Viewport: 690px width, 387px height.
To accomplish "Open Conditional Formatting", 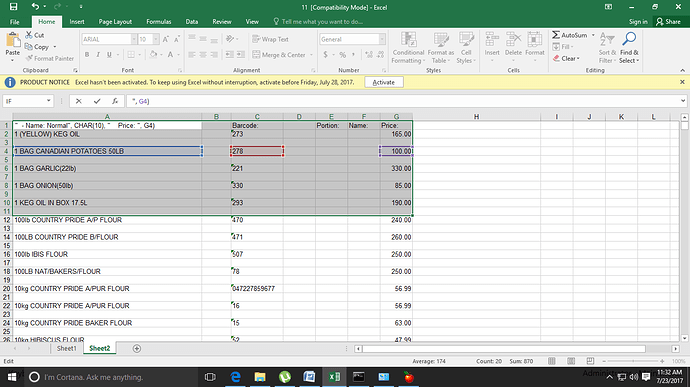I will (x=408, y=48).
